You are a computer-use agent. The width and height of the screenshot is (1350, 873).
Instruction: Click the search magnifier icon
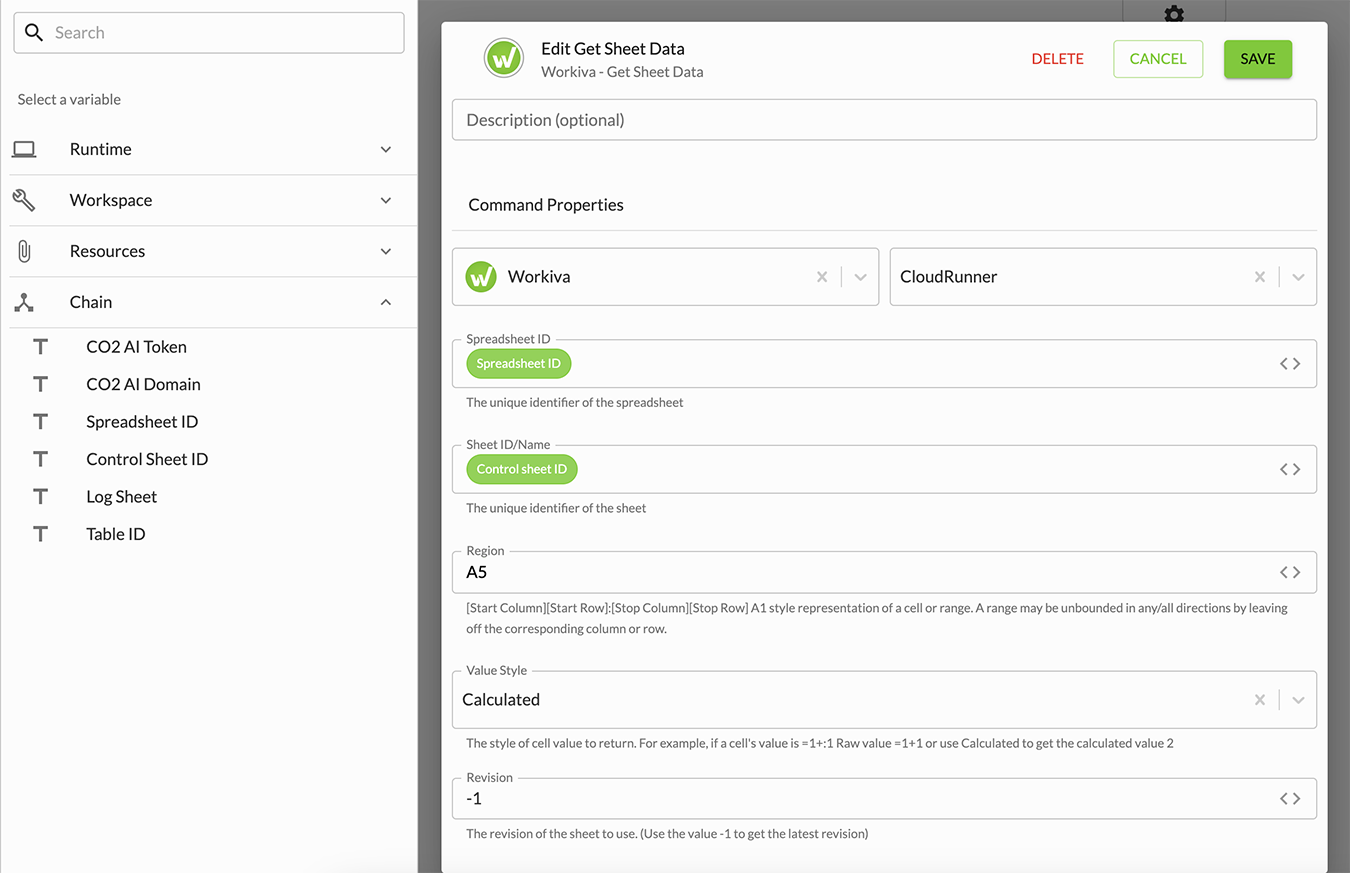tap(34, 33)
